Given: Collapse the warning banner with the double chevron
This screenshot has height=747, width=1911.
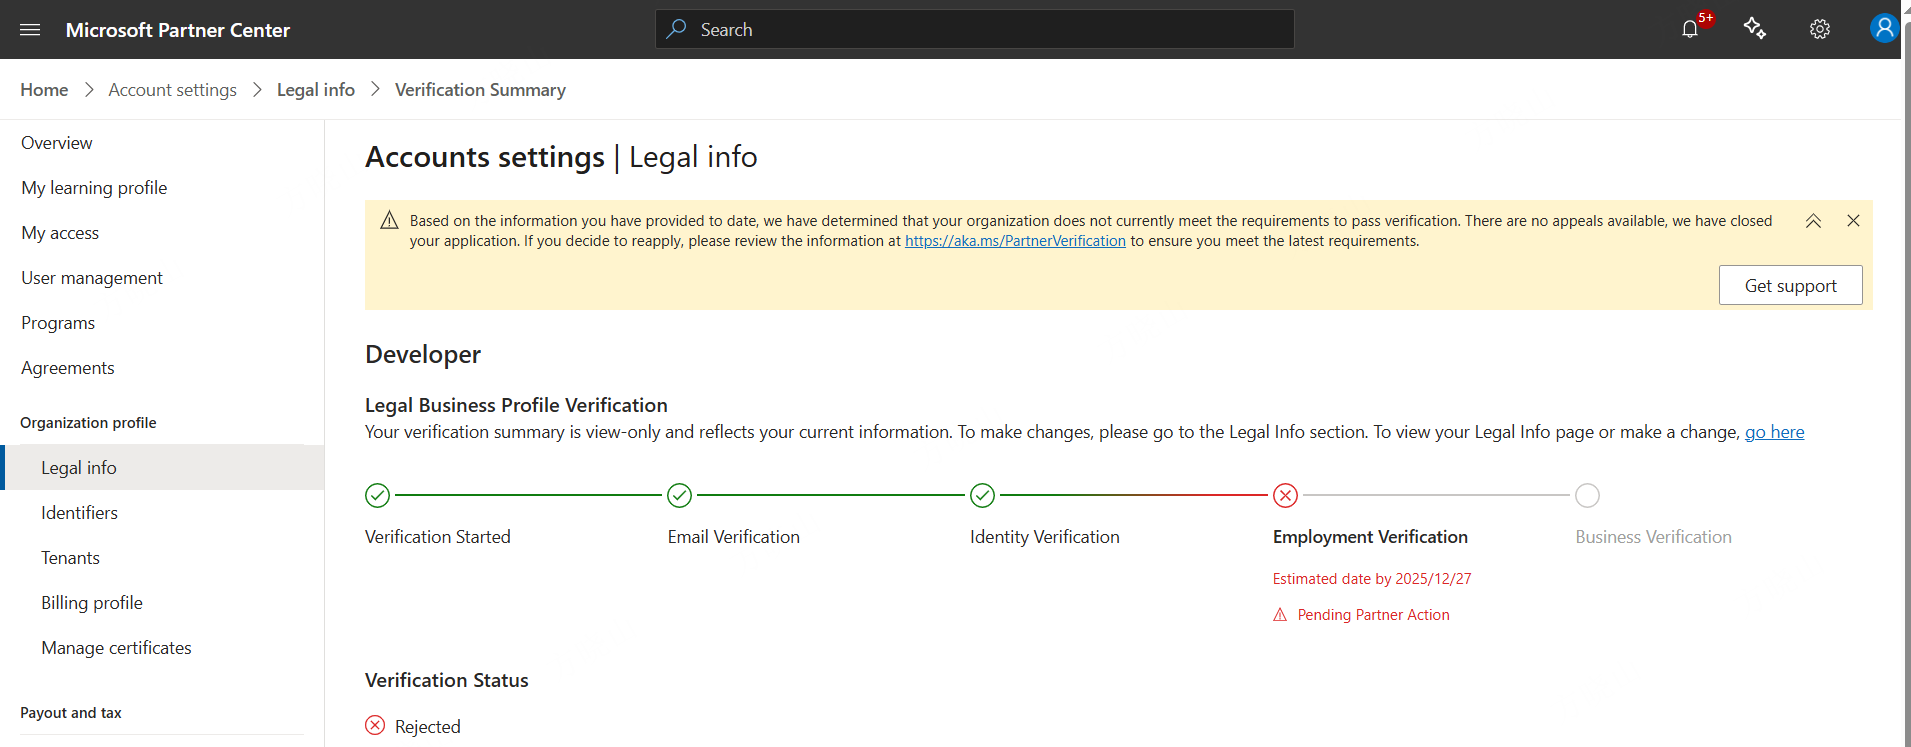Looking at the screenshot, I should pos(1813,221).
